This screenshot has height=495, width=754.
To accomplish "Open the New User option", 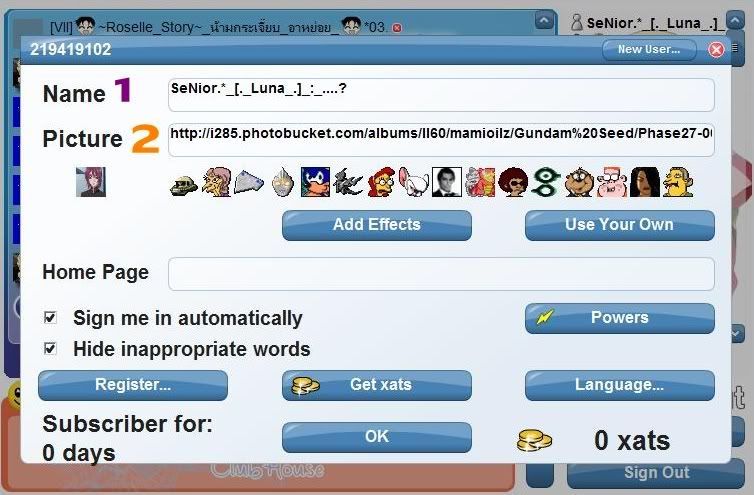I will pos(649,49).
